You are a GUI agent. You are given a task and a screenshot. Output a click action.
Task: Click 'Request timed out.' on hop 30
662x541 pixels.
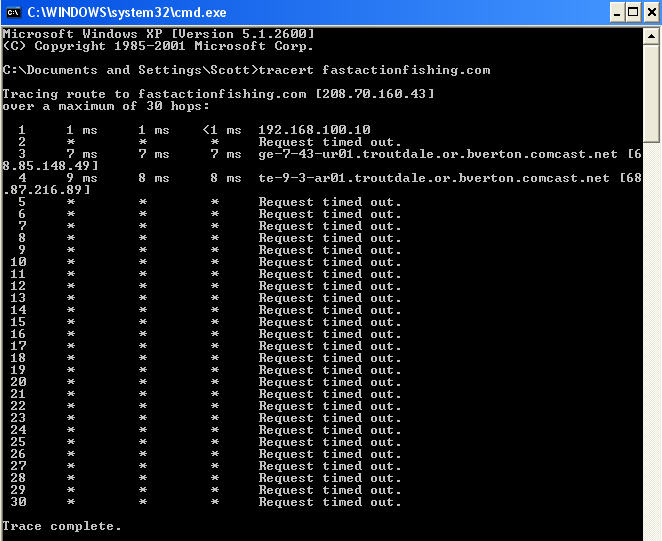click(330, 502)
